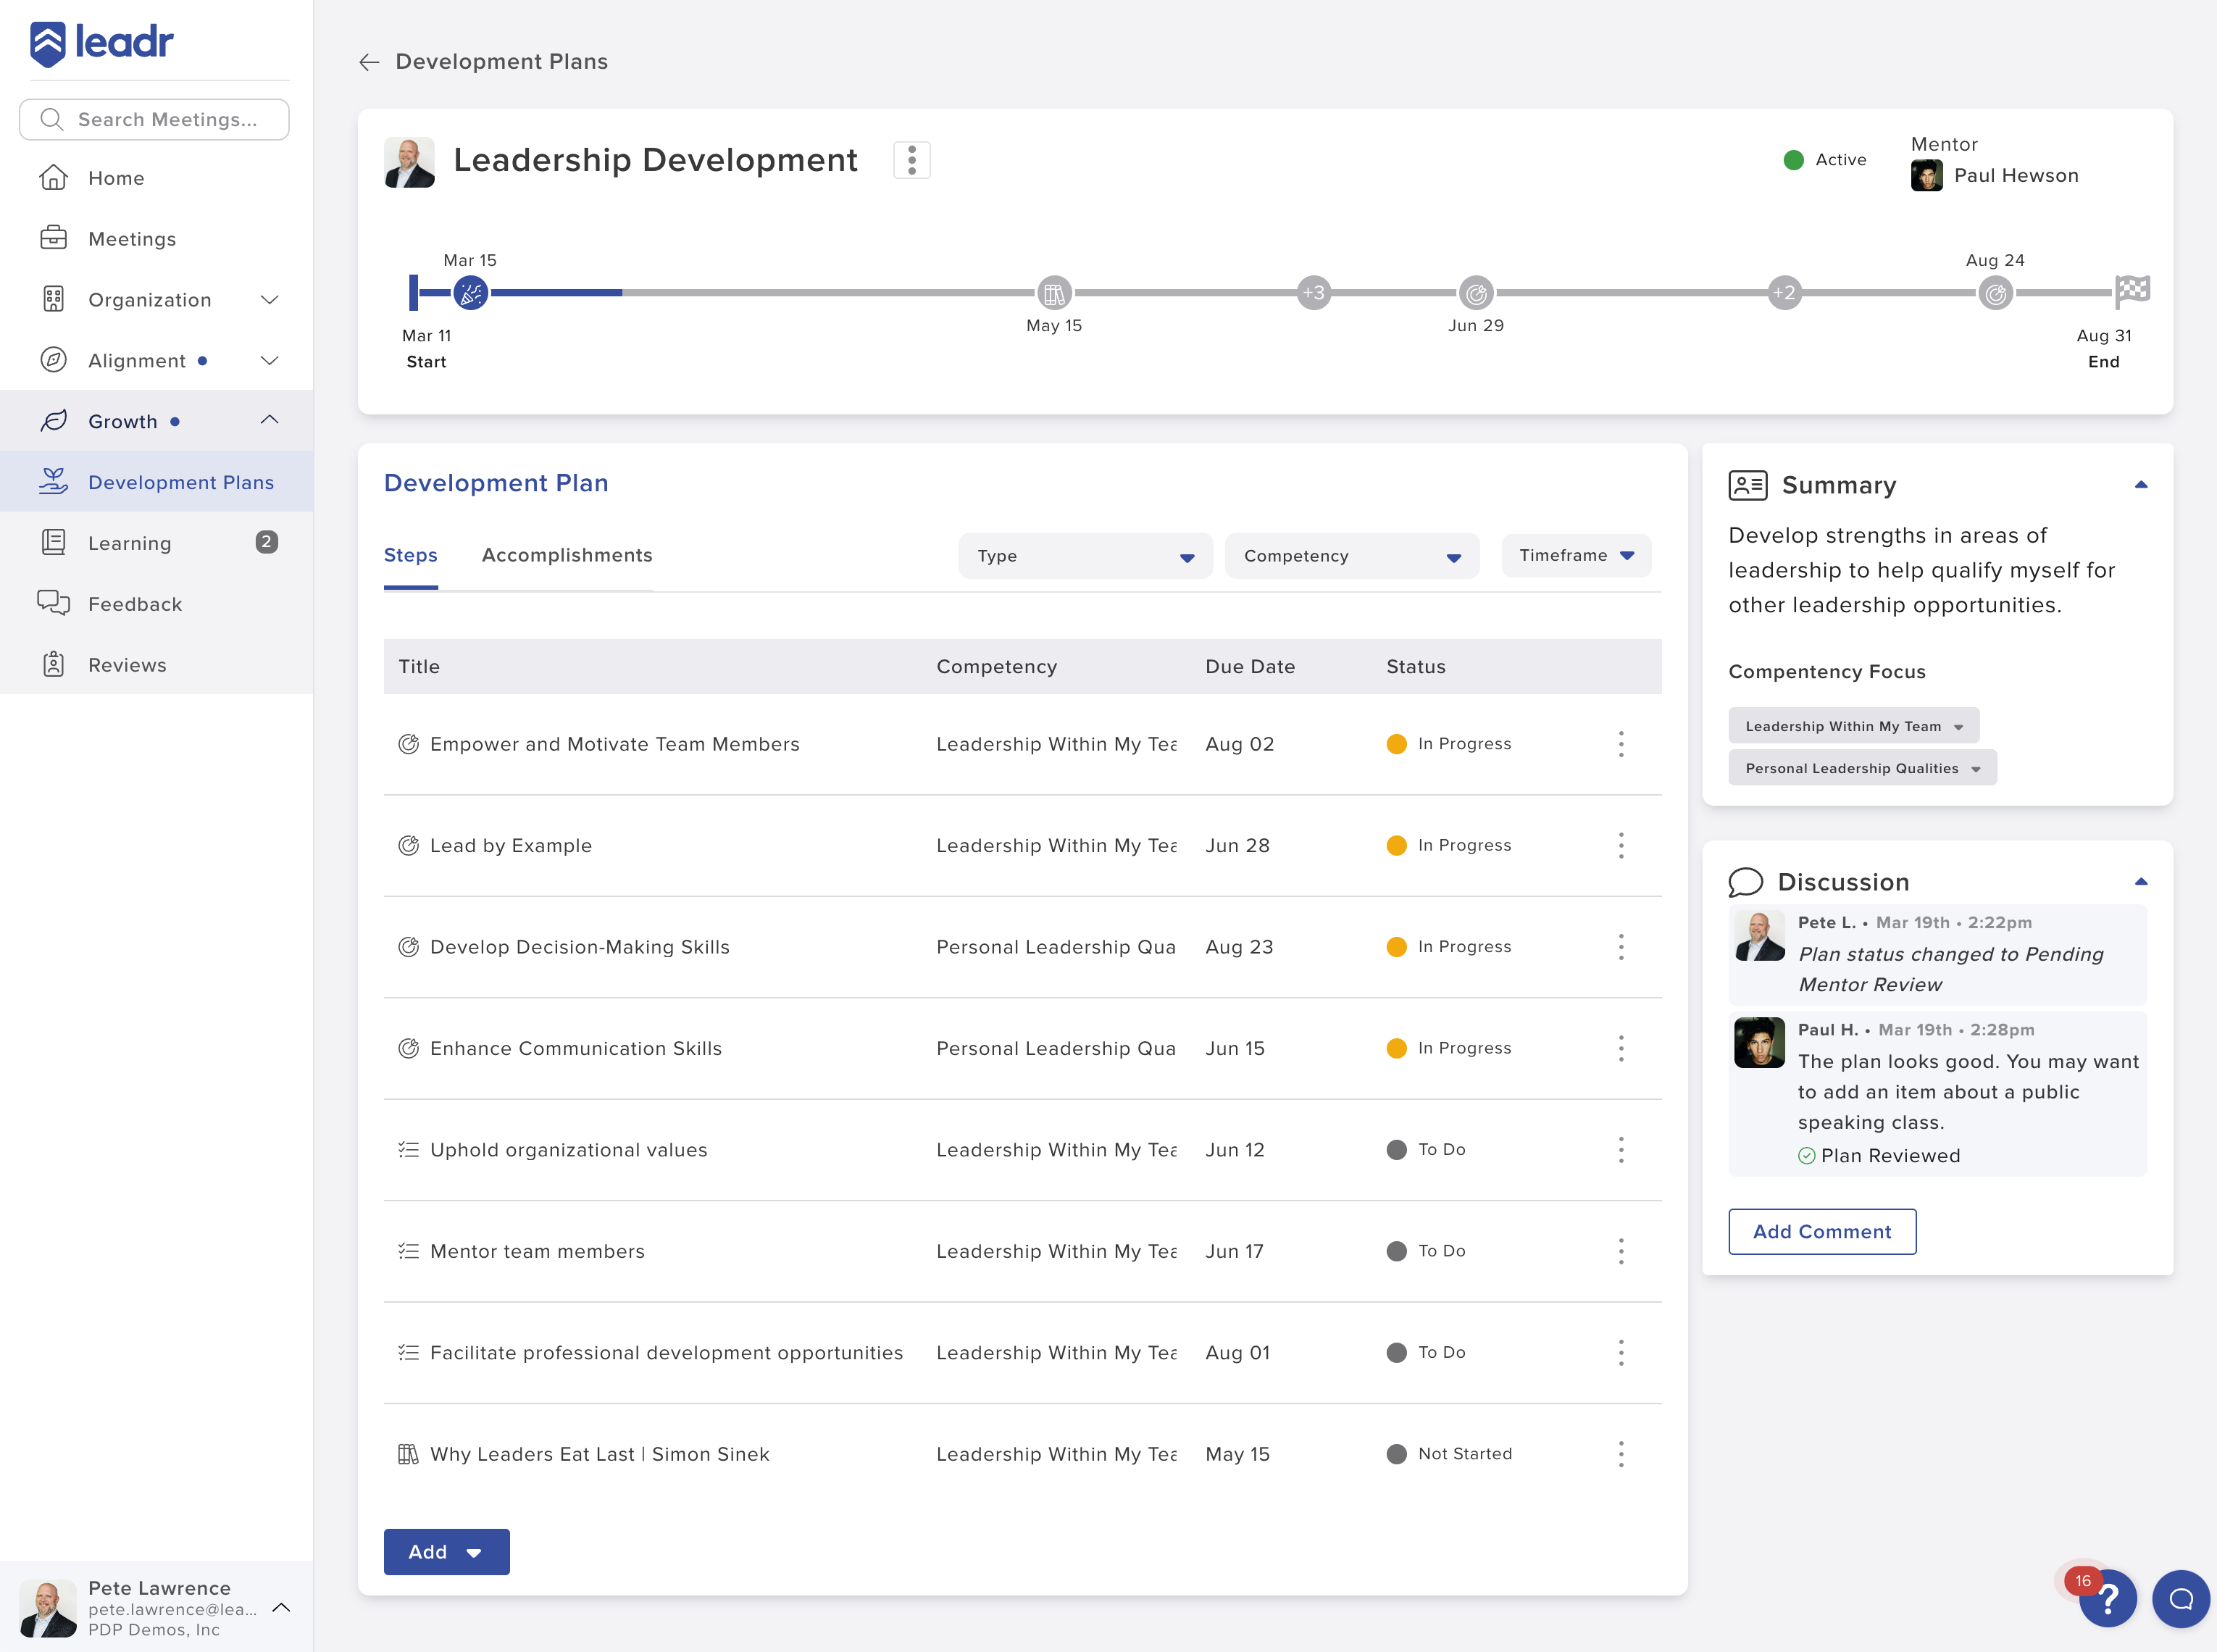Click the Learning sidebar icon
Viewport: 2217px width, 1652px height.
tap(55, 542)
